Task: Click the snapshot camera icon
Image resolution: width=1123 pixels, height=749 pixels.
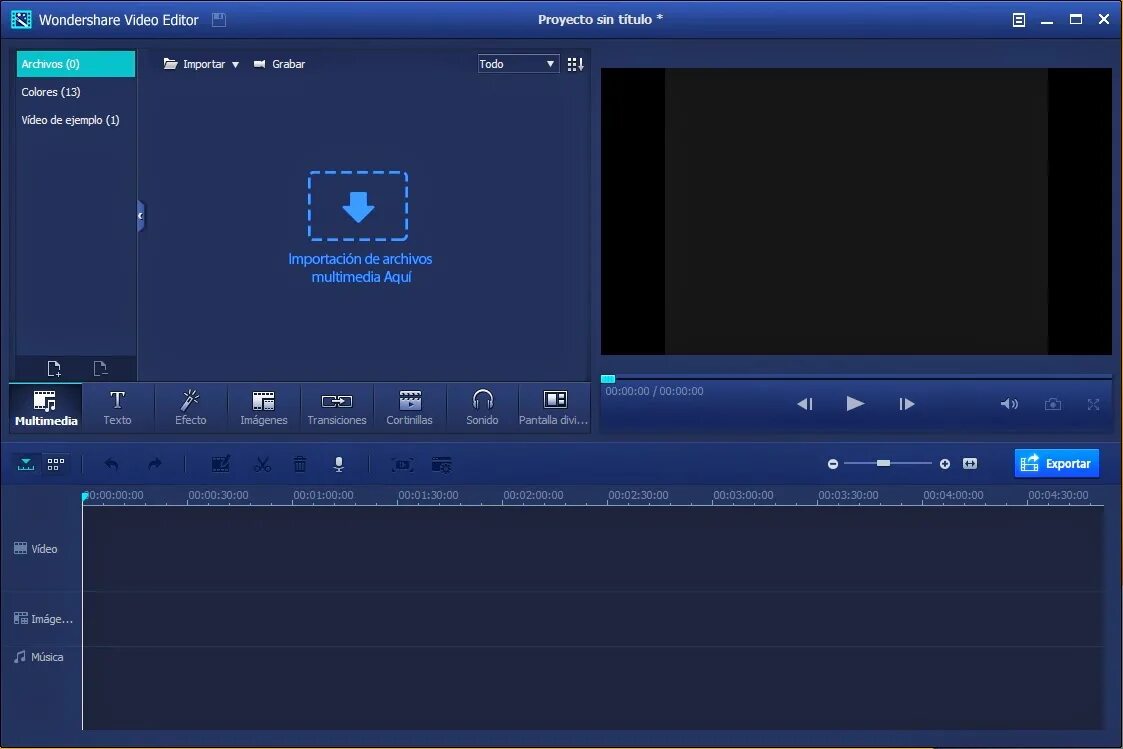Action: point(1053,404)
